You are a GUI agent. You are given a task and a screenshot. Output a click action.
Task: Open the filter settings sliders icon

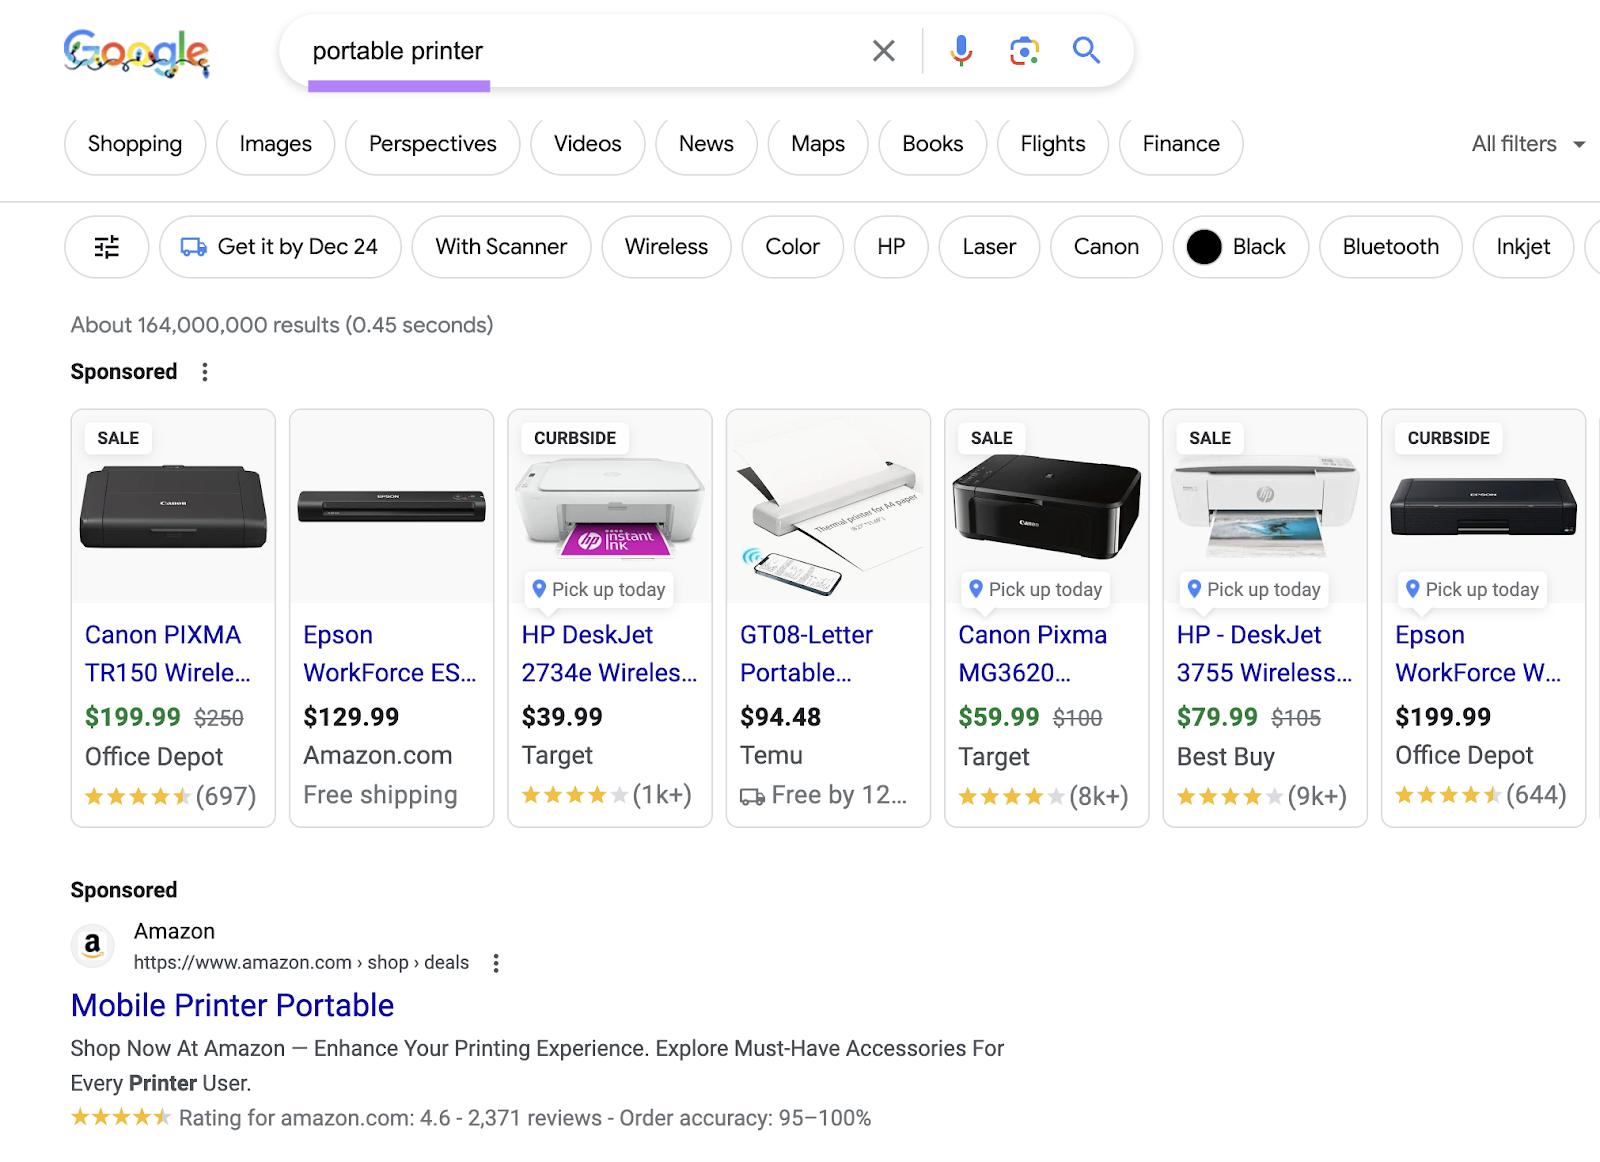click(106, 247)
